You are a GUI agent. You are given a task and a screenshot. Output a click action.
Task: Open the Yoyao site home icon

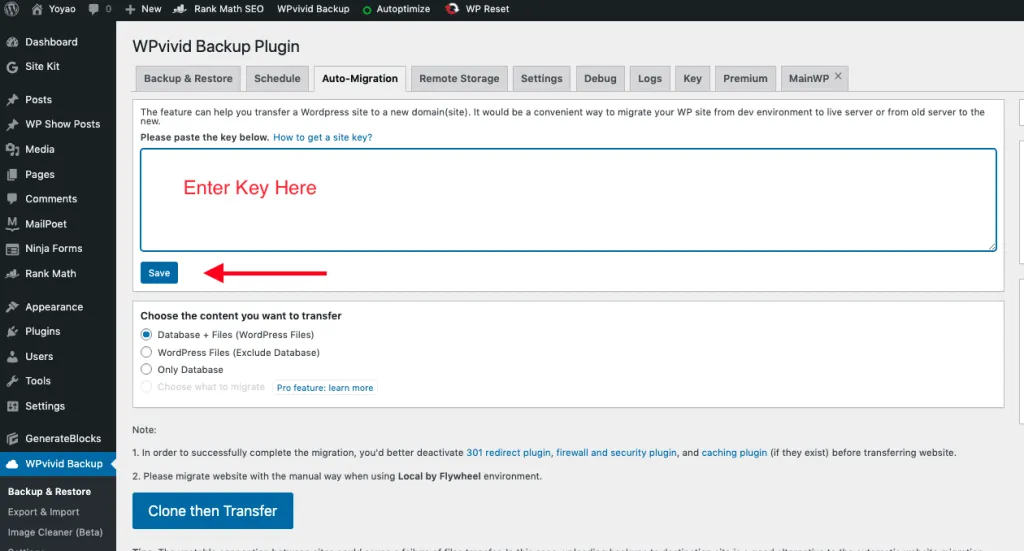37,9
